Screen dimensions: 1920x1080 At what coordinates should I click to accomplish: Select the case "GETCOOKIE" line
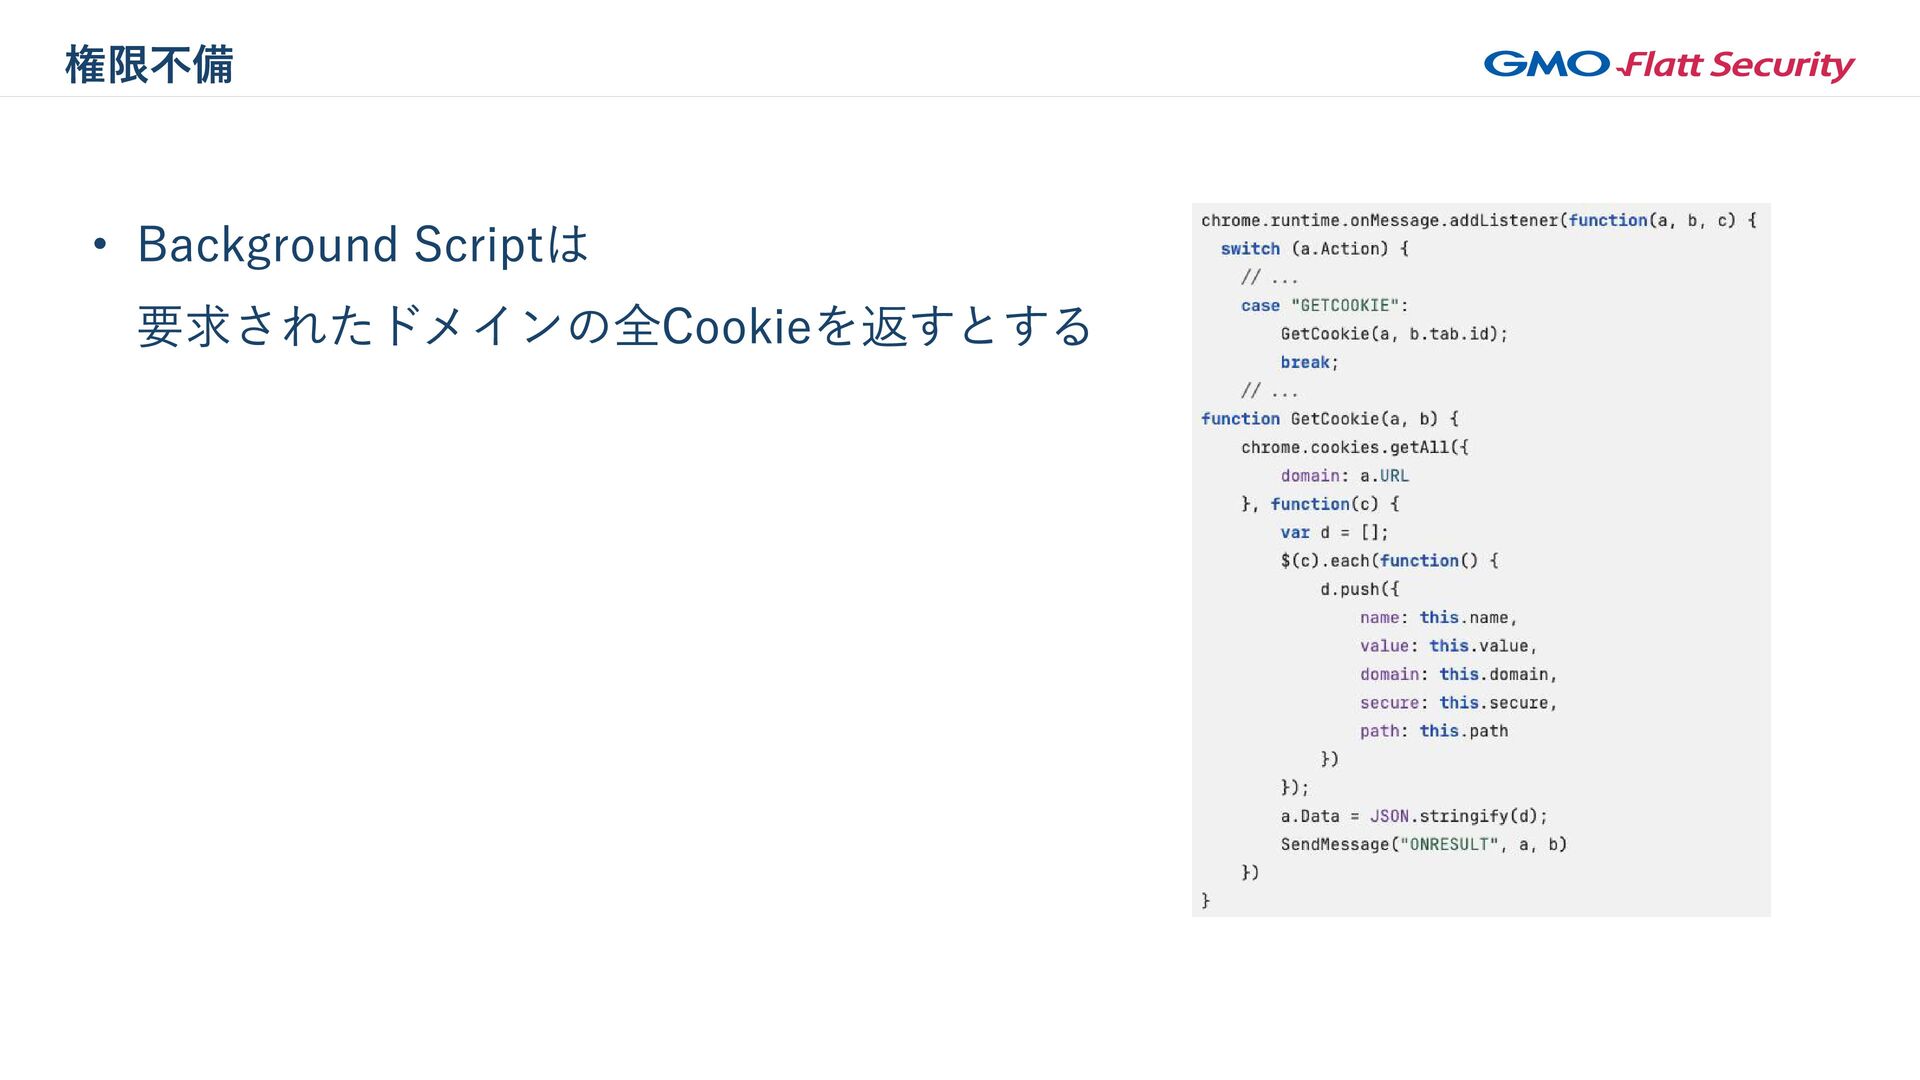[1324, 306]
